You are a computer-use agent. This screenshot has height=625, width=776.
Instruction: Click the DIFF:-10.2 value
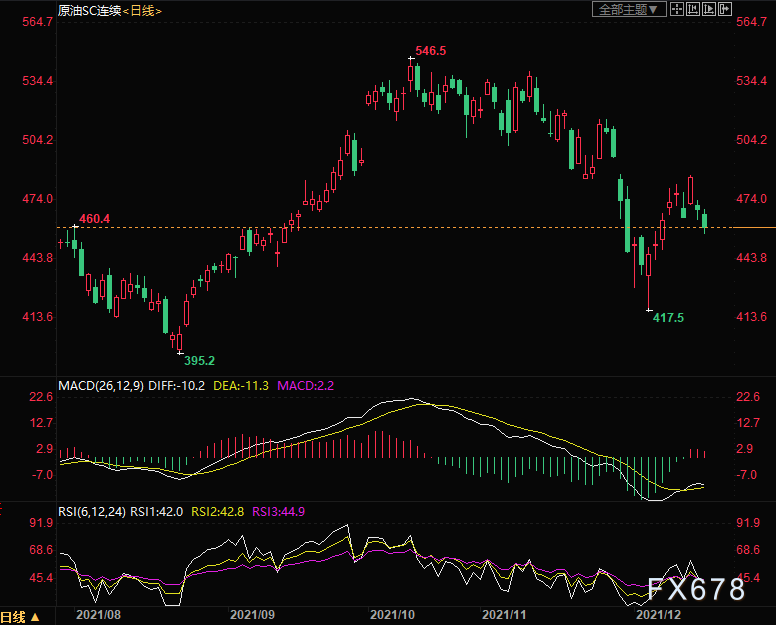(177, 385)
